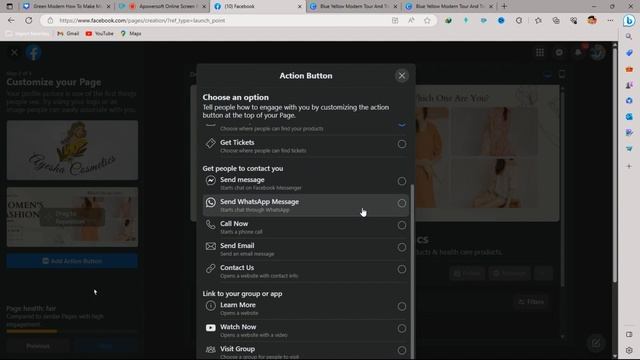Go back in the browser

click(11, 20)
